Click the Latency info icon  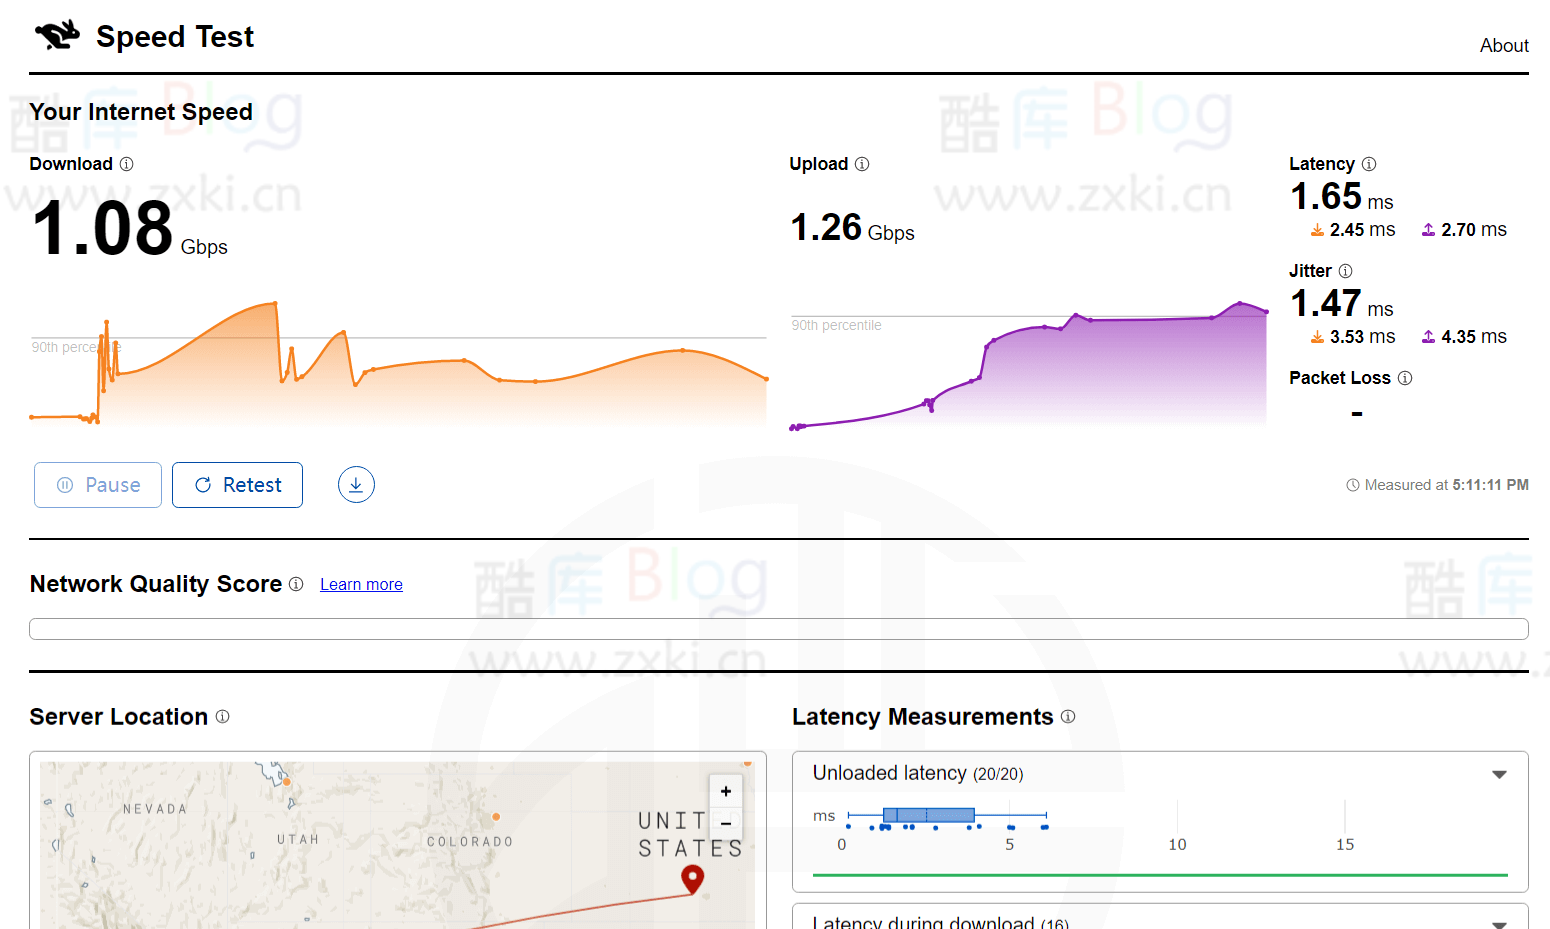[1369, 163]
